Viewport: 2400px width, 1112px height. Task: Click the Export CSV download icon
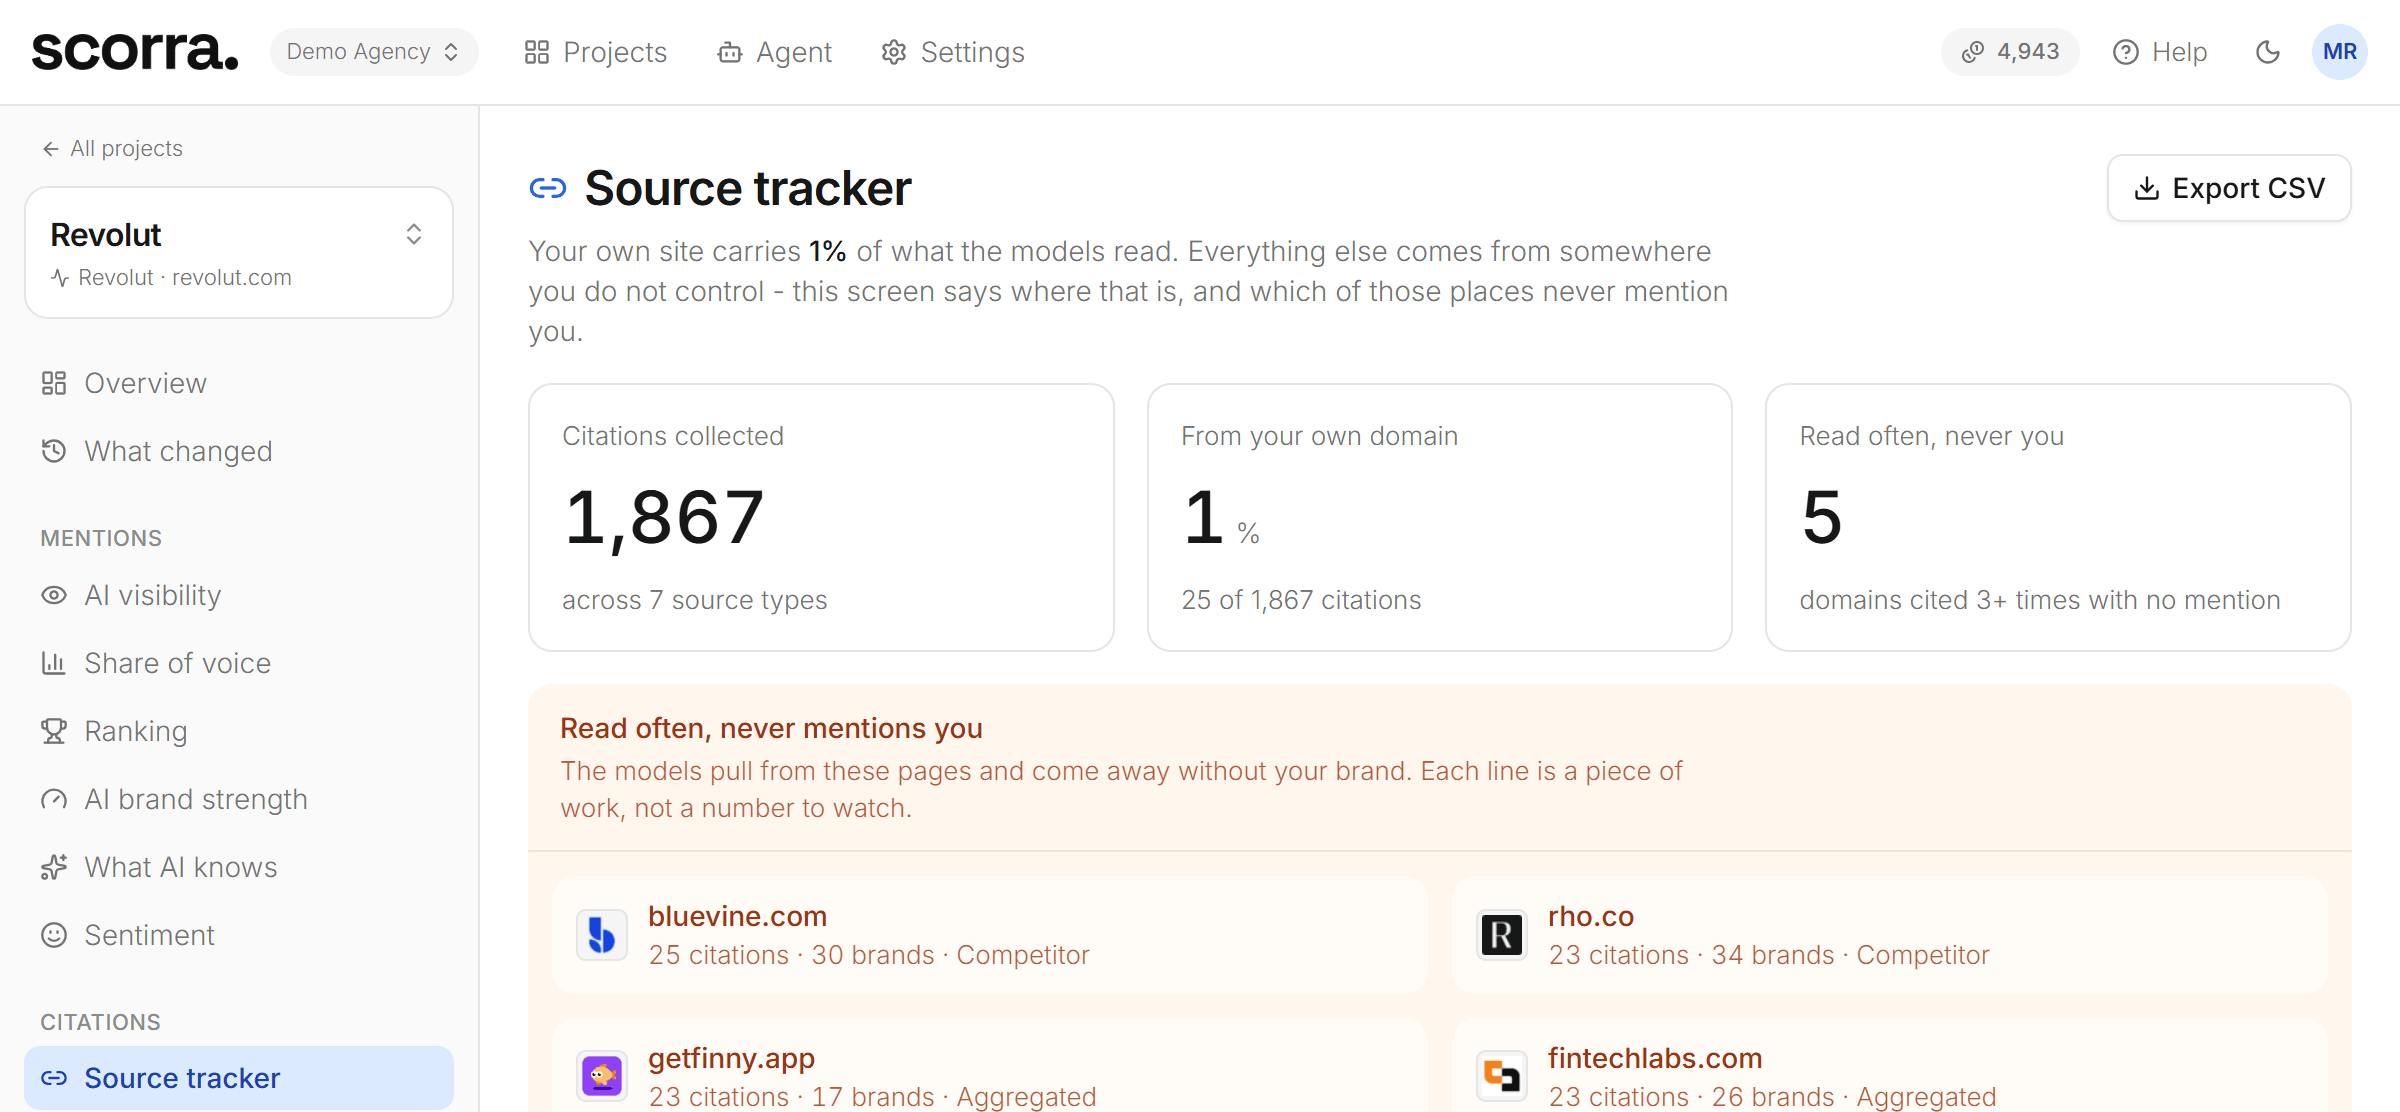pos(2147,188)
